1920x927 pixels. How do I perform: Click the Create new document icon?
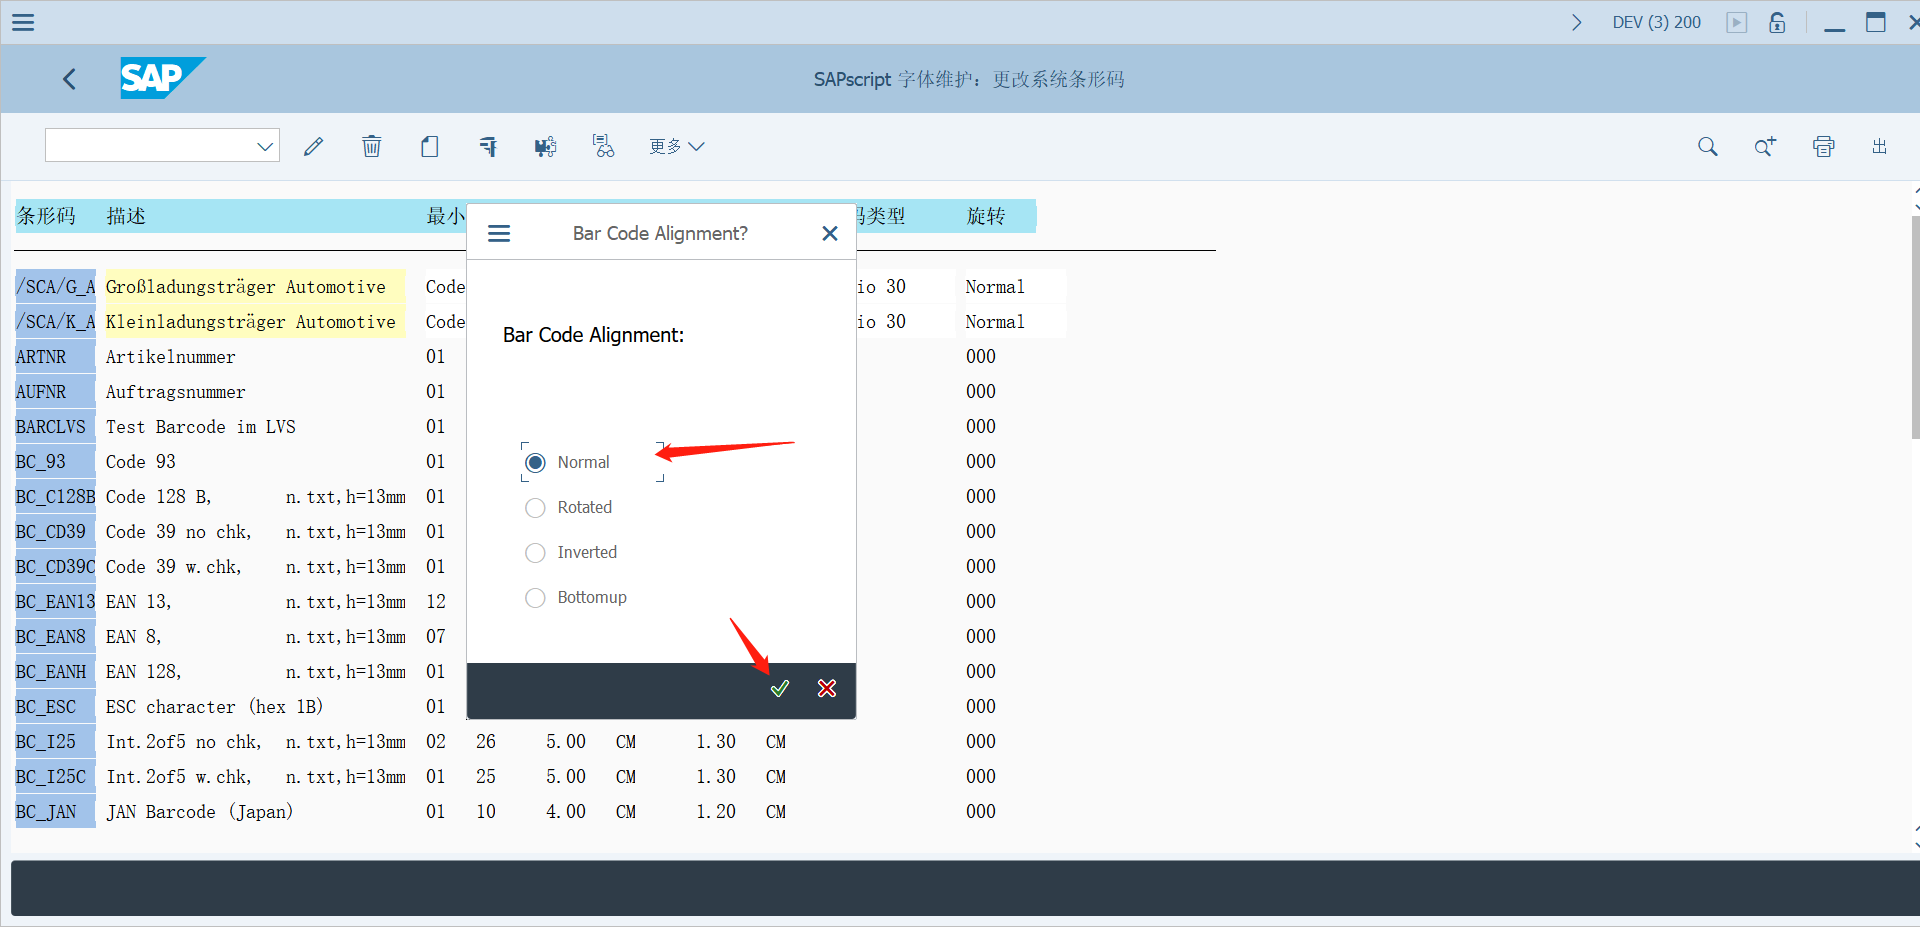pos(429,146)
